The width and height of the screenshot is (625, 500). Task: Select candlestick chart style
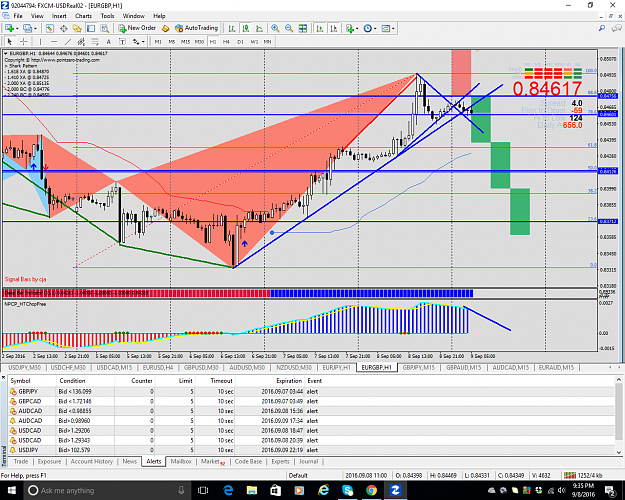(246, 28)
